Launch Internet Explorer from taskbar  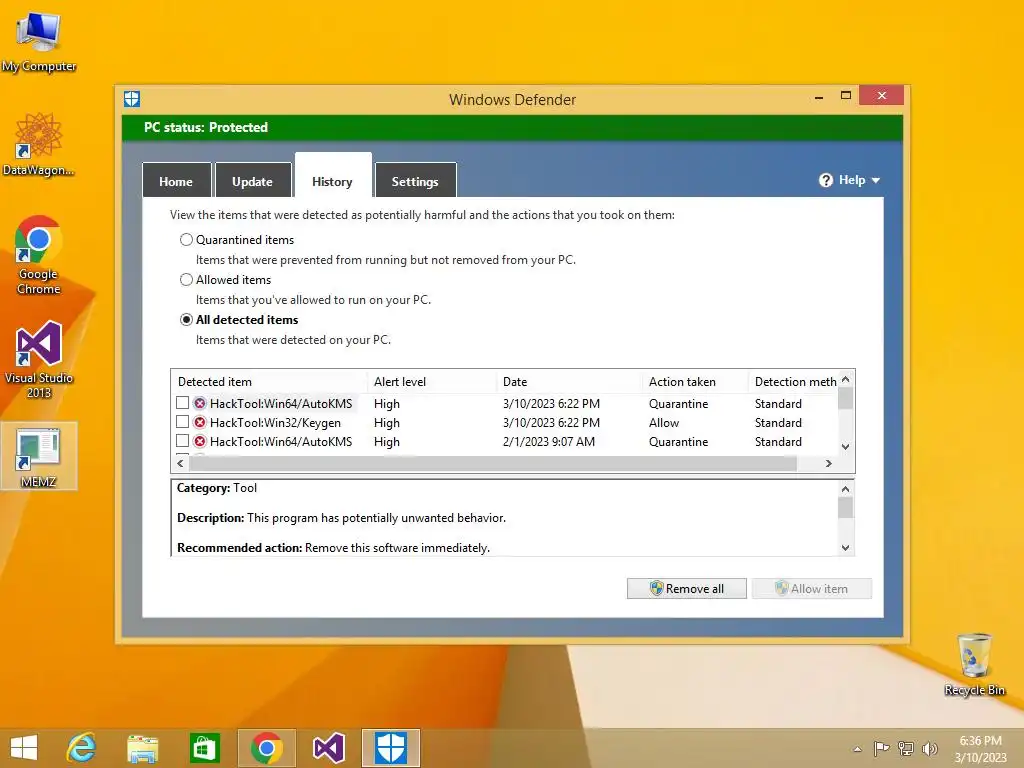(x=82, y=748)
